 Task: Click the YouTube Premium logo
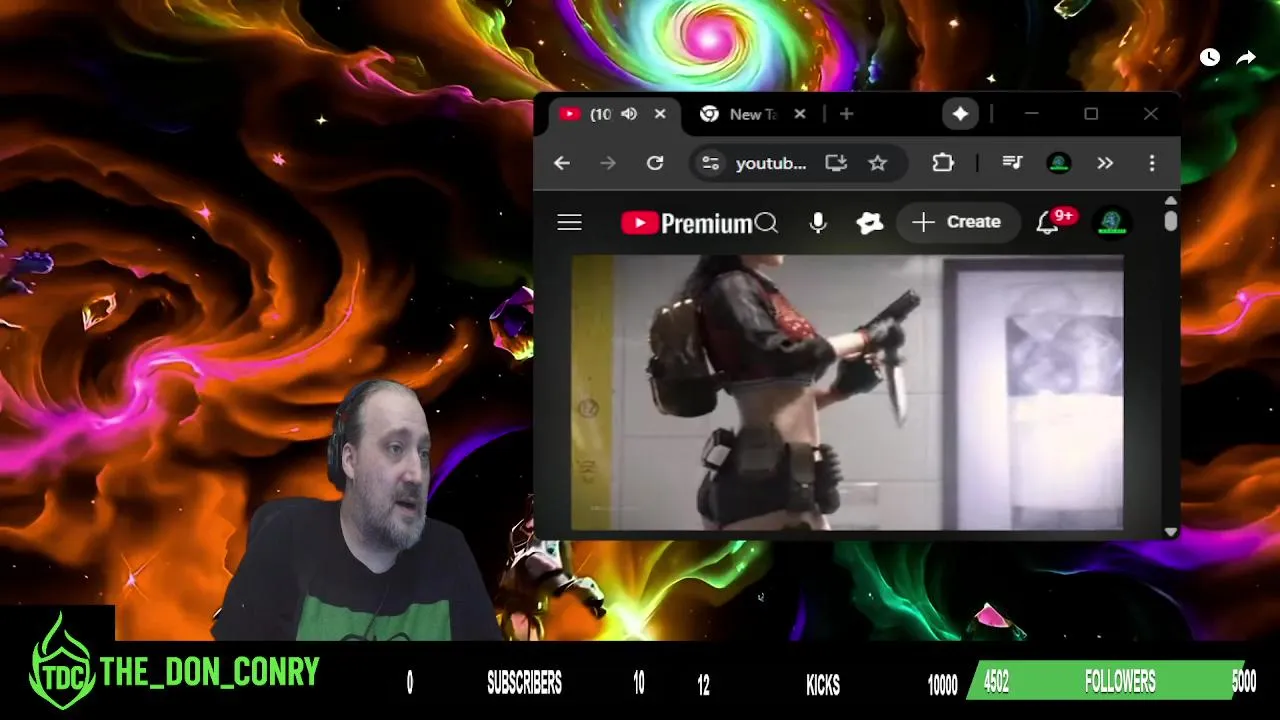pyautogui.click(x=686, y=223)
